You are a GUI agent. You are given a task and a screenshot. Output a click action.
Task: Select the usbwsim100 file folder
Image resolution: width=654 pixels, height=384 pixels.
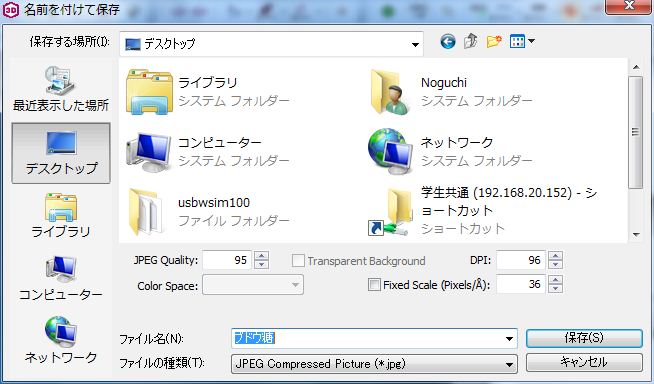click(208, 211)
